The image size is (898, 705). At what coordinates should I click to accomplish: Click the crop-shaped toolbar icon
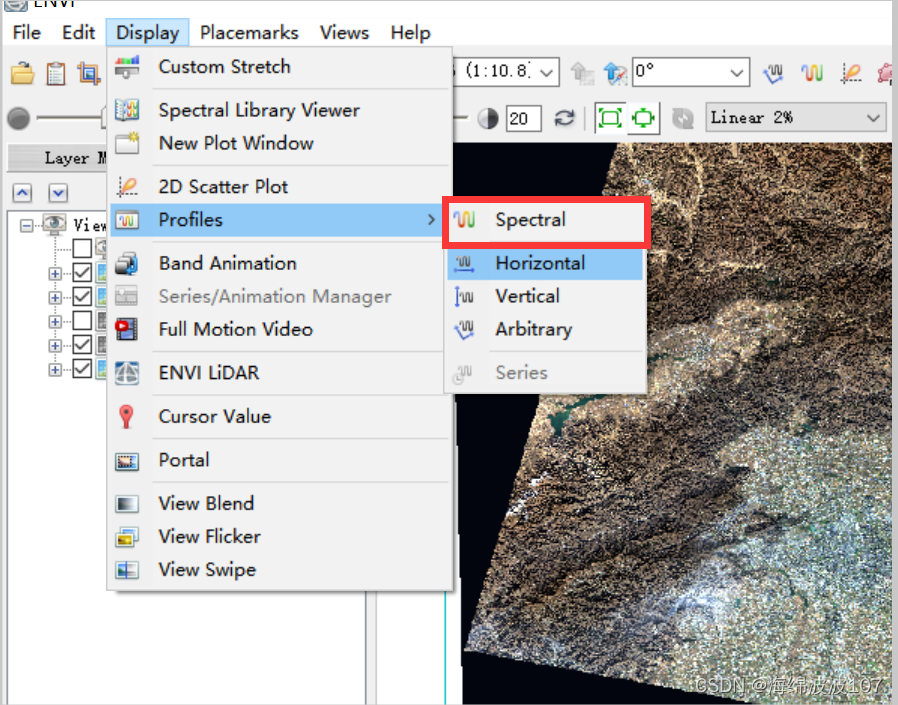tap(89, 74)
